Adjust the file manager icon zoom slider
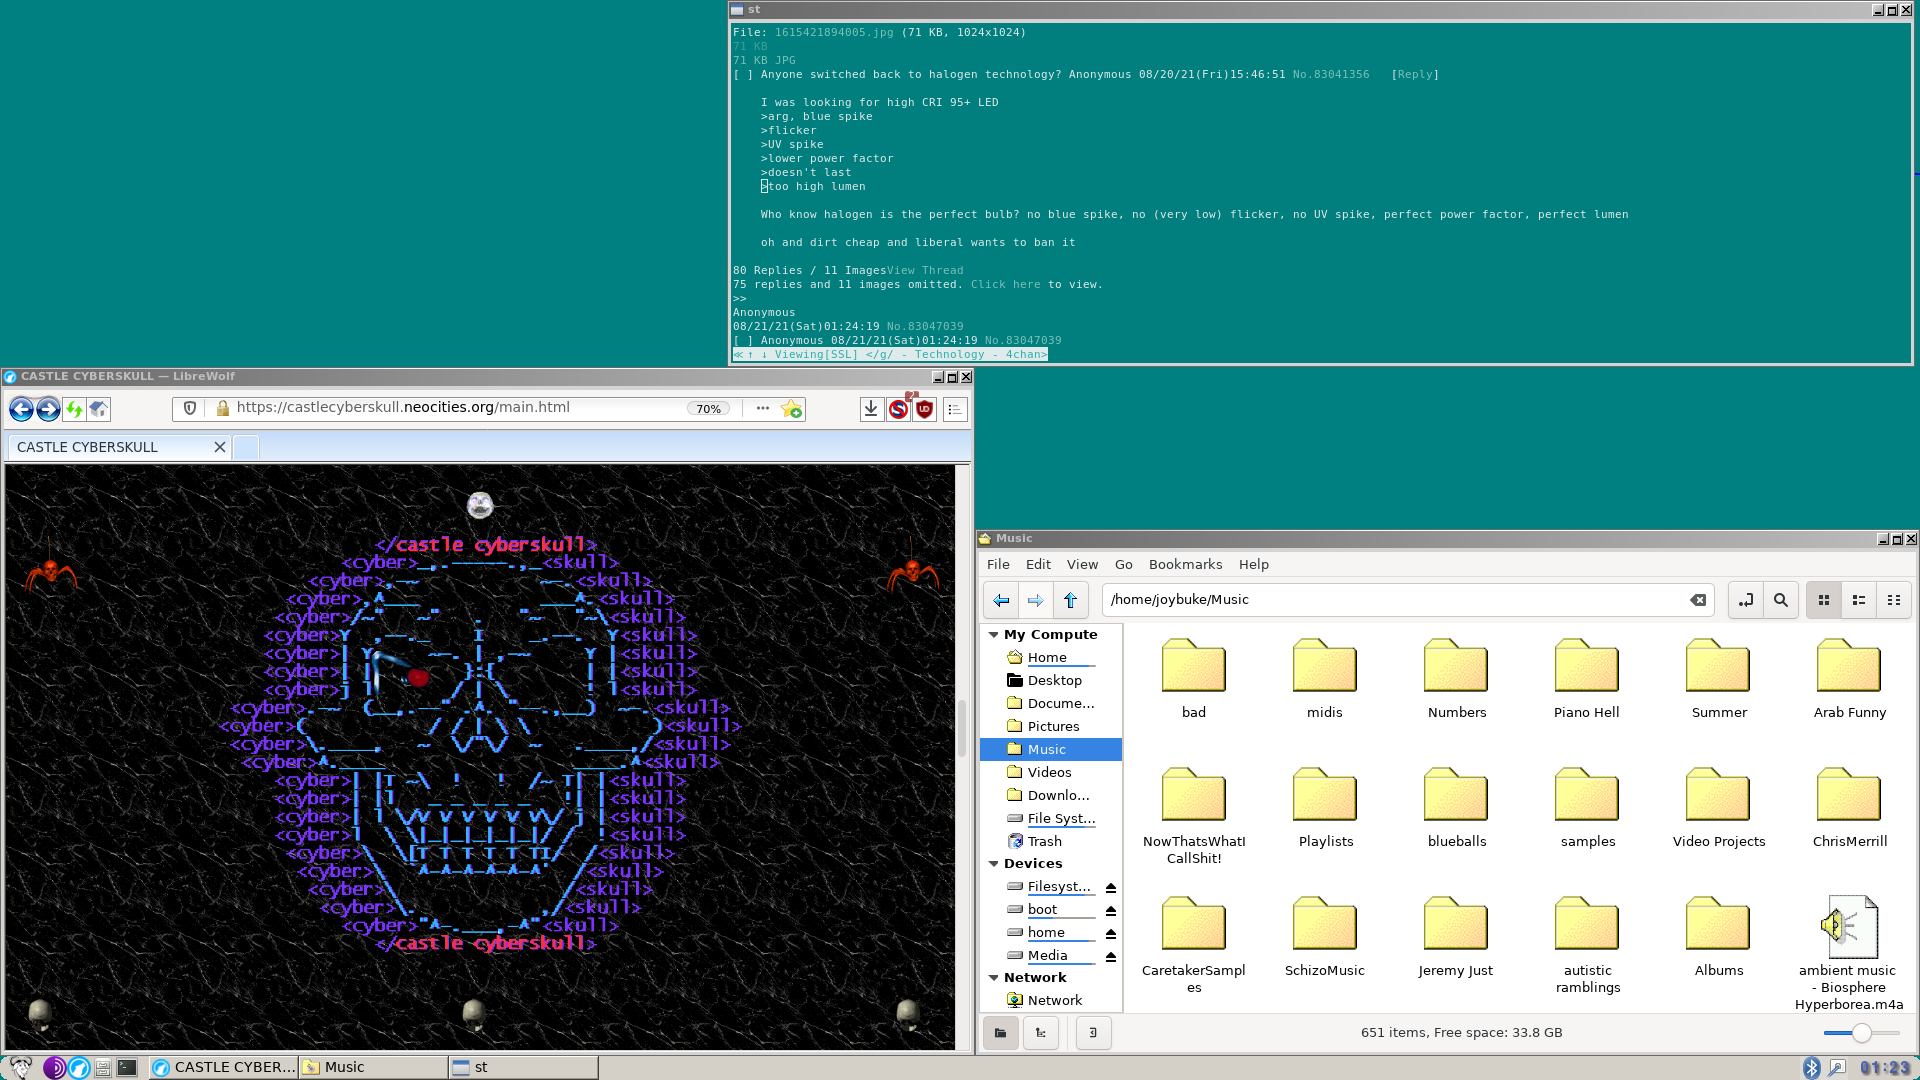Viewport: 1920px width, 1080px height. pos(1861,1033)
